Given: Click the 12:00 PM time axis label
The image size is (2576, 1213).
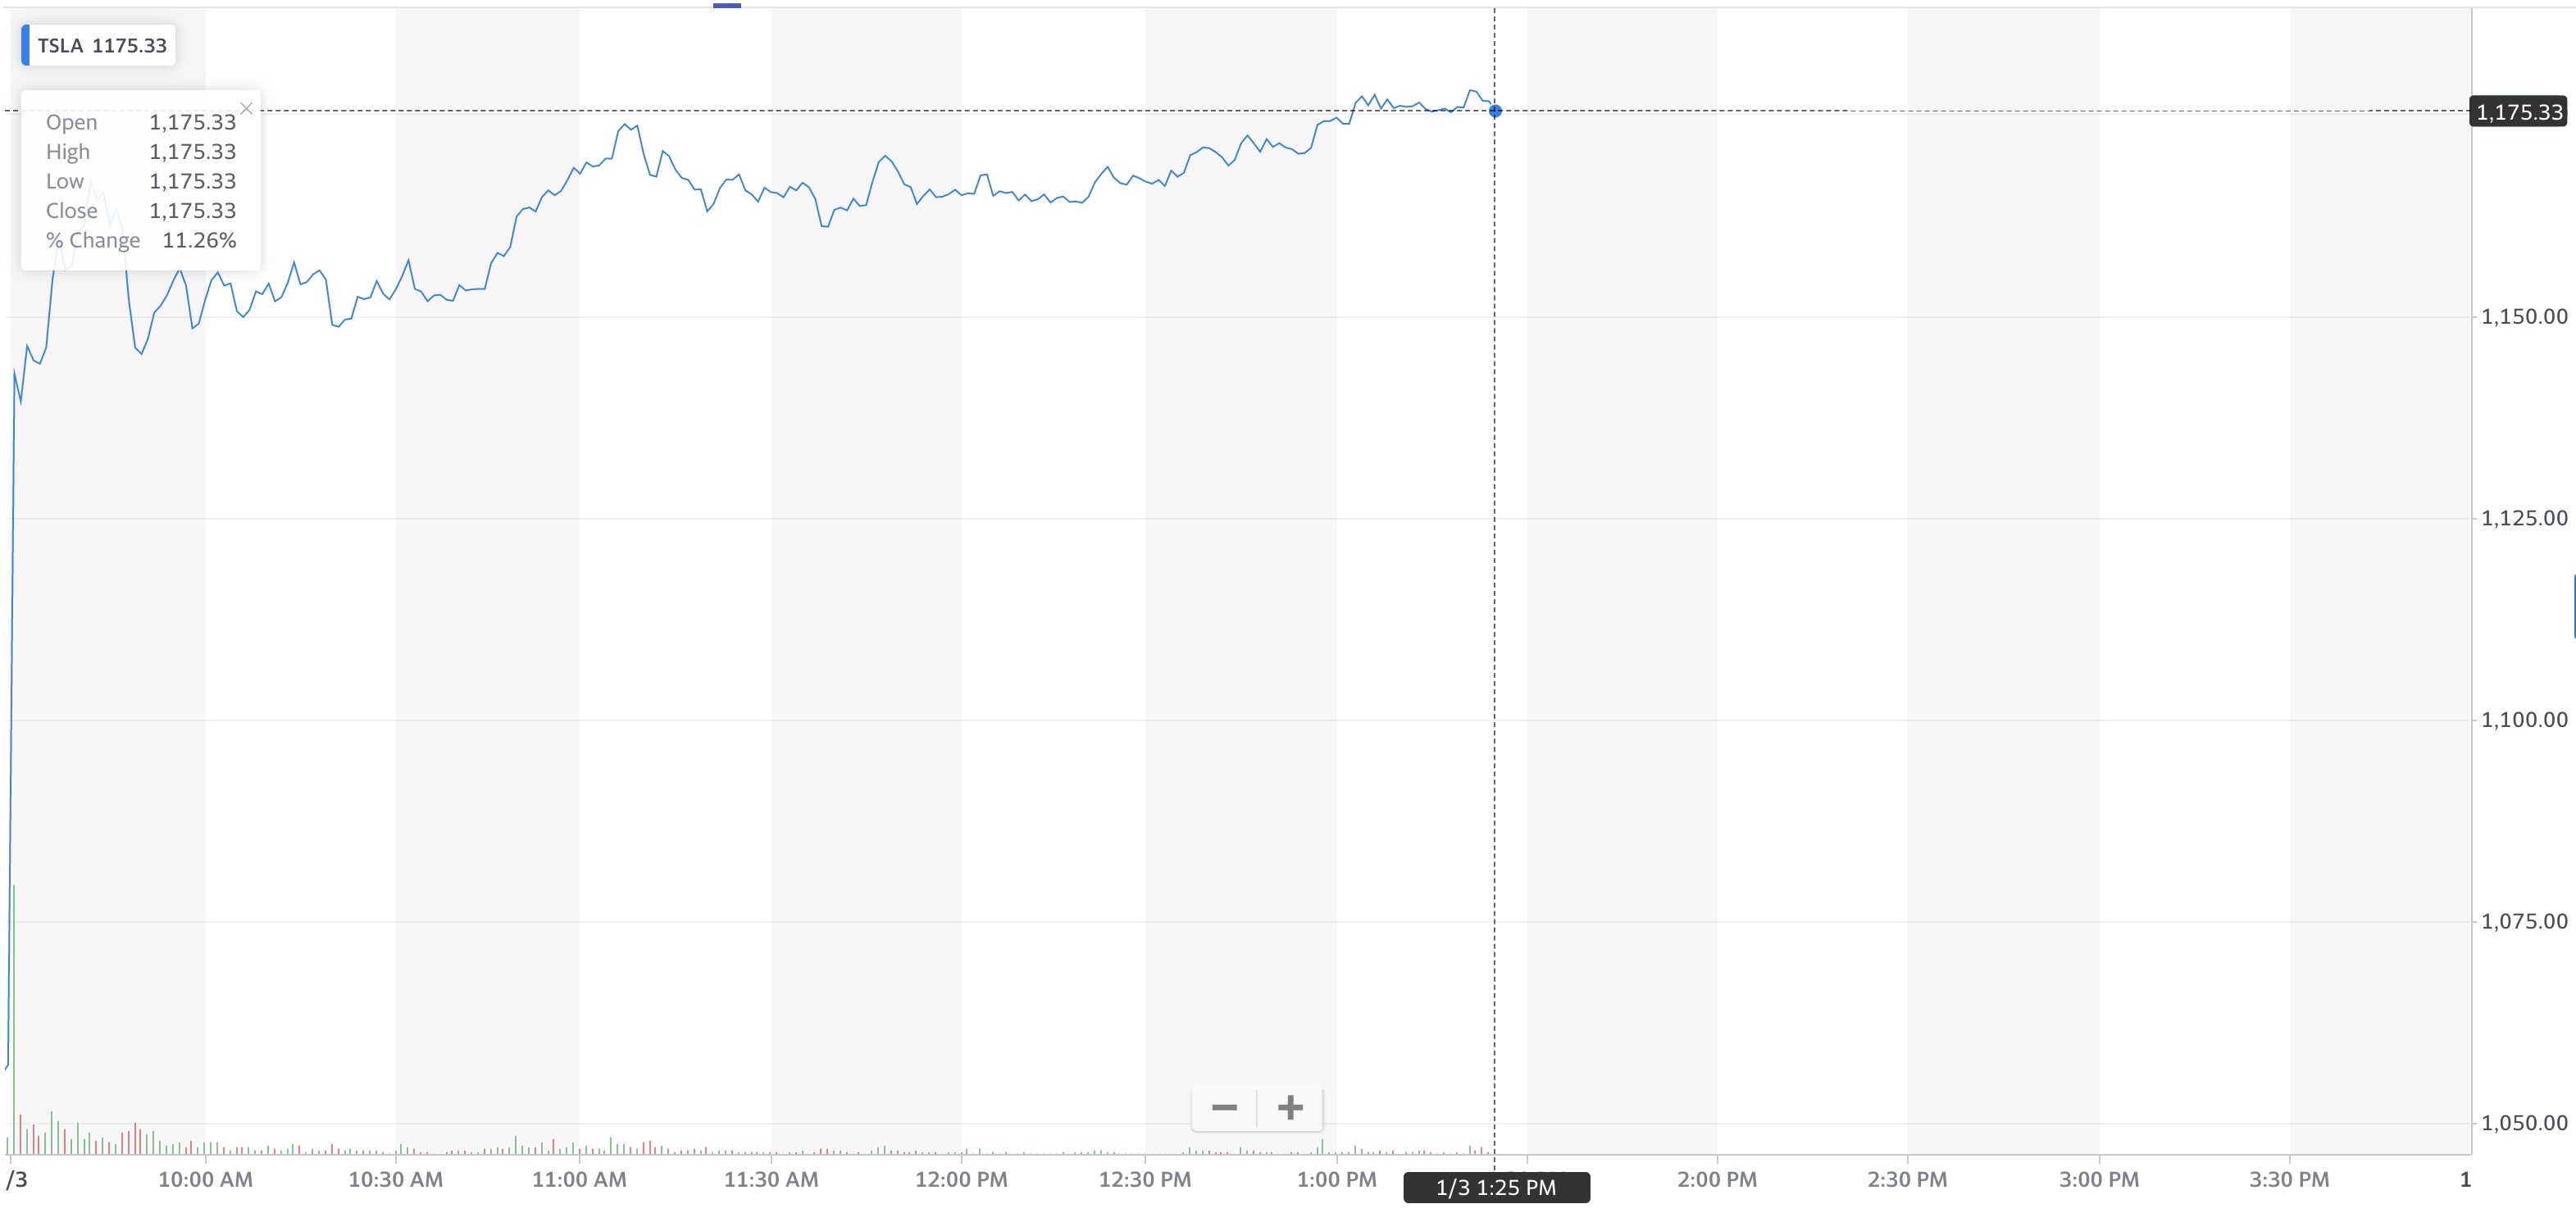Looking at the screenshot, I should coord(961,1180).
